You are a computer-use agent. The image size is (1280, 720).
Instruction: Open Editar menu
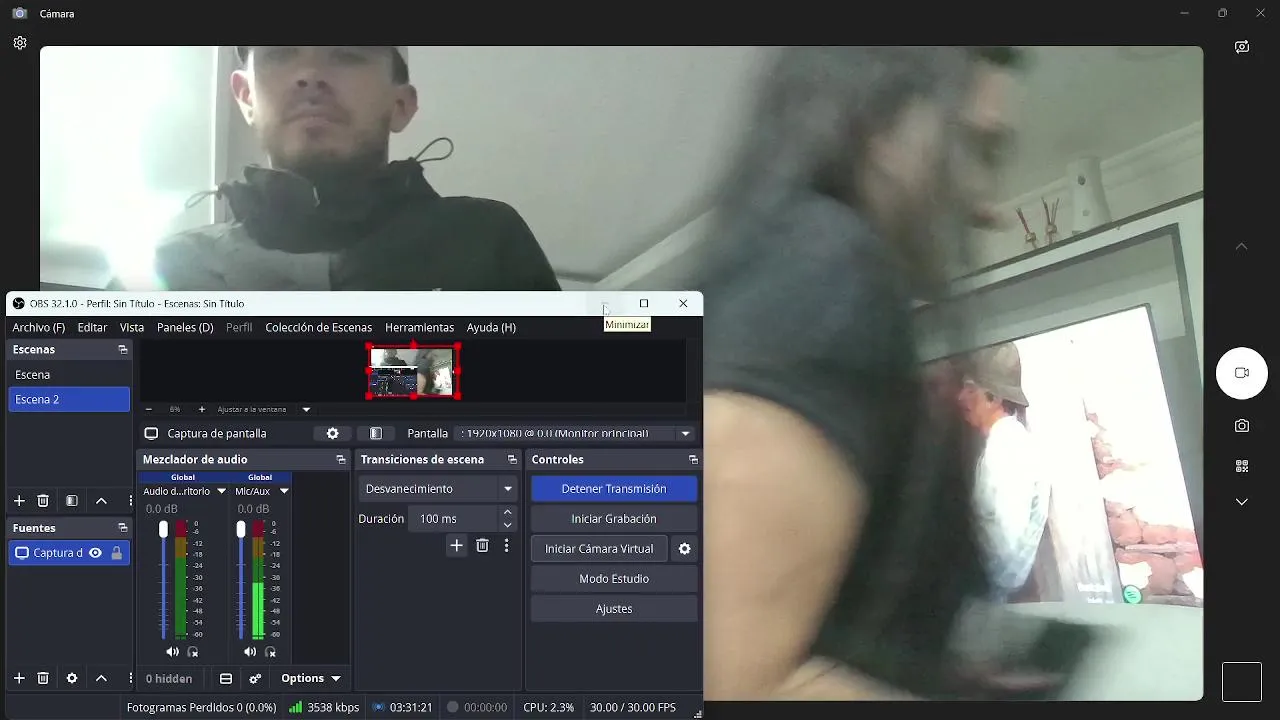(92, 327)
